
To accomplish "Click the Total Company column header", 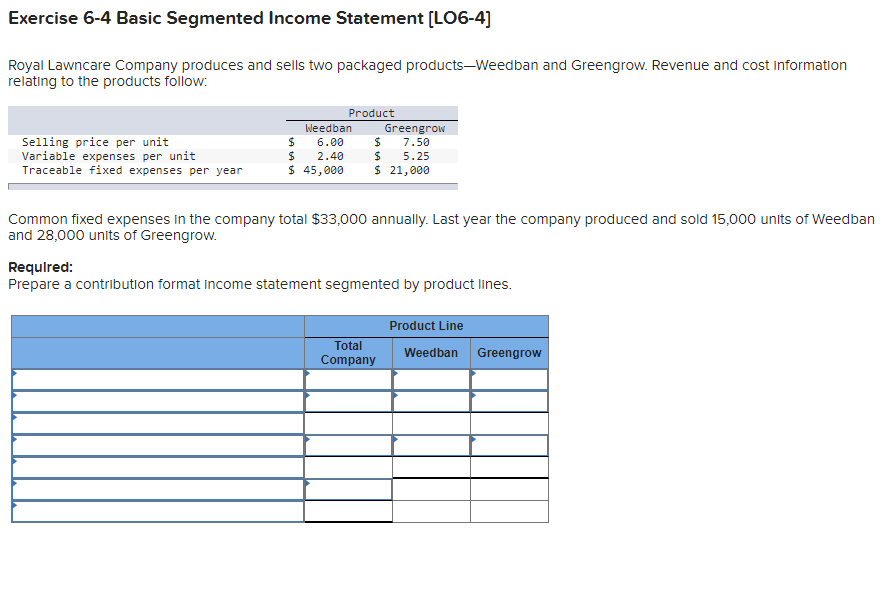I will 348,352.
